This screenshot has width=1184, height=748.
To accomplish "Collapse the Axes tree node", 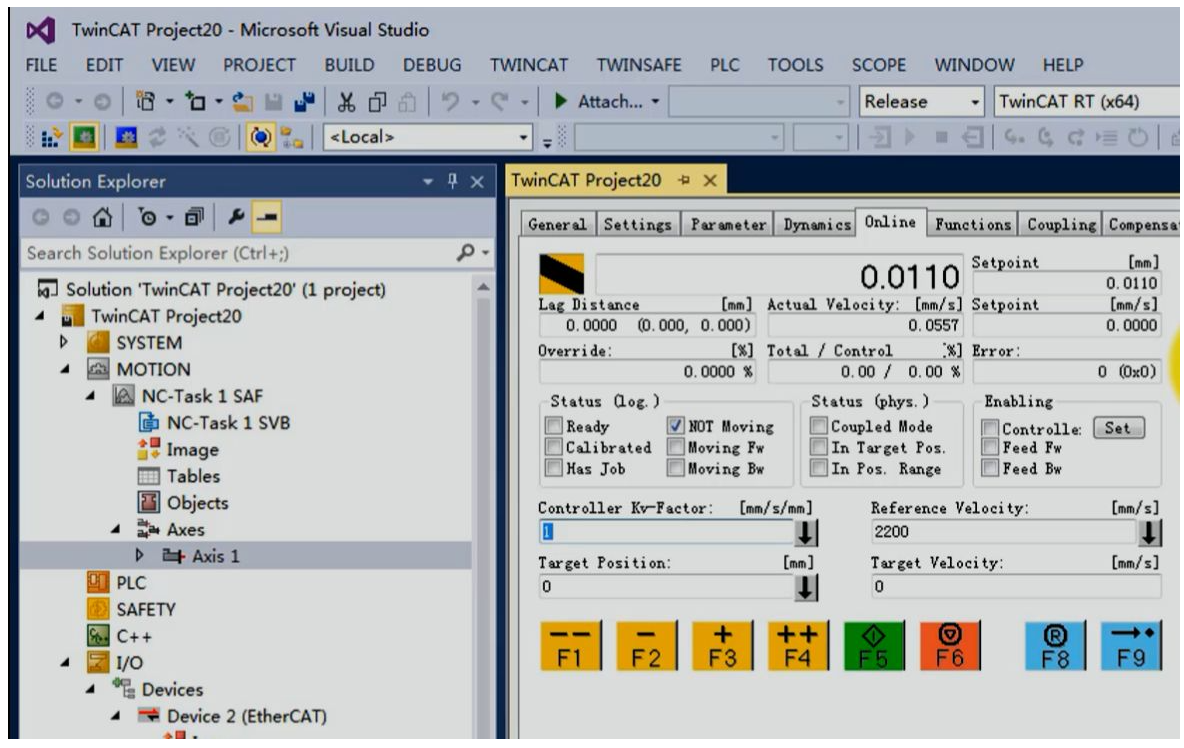I will coord(116,529).
